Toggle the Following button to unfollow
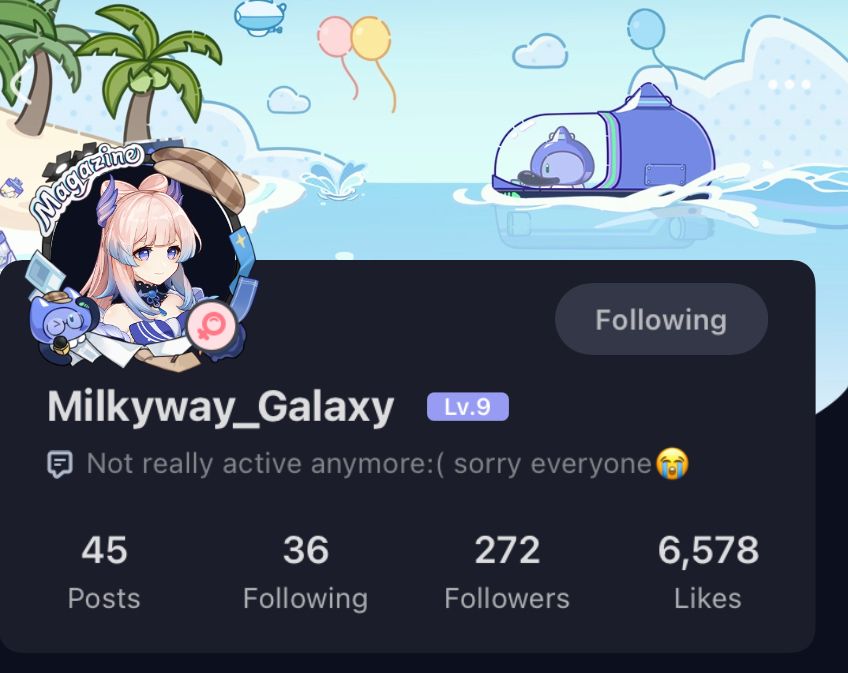This screenshot has height=673, width=848. pyautogui.click(x=661, y=320)
